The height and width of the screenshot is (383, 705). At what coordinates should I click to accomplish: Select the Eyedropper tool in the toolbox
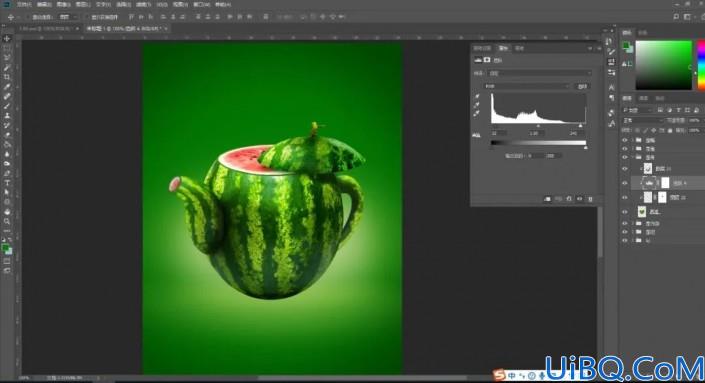[x=7, y=87]
